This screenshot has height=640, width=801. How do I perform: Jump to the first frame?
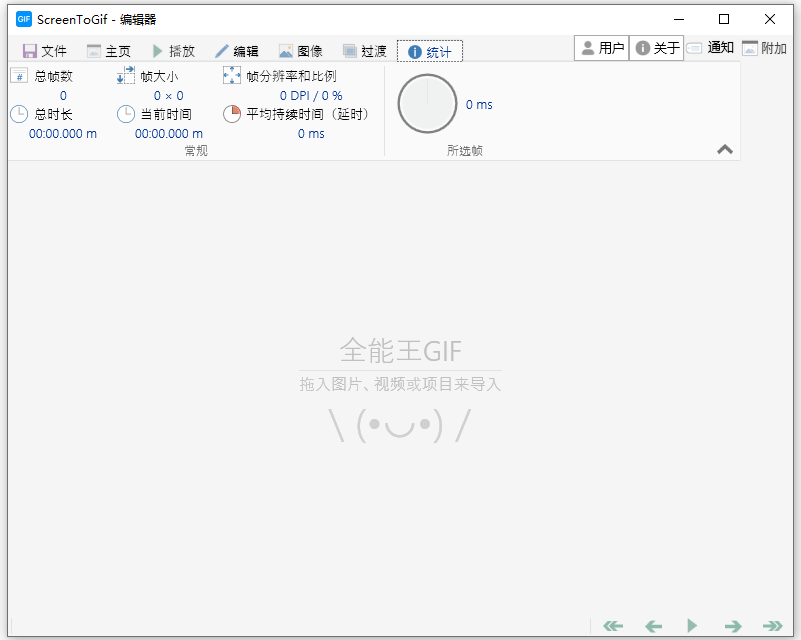tap(612, 626)
